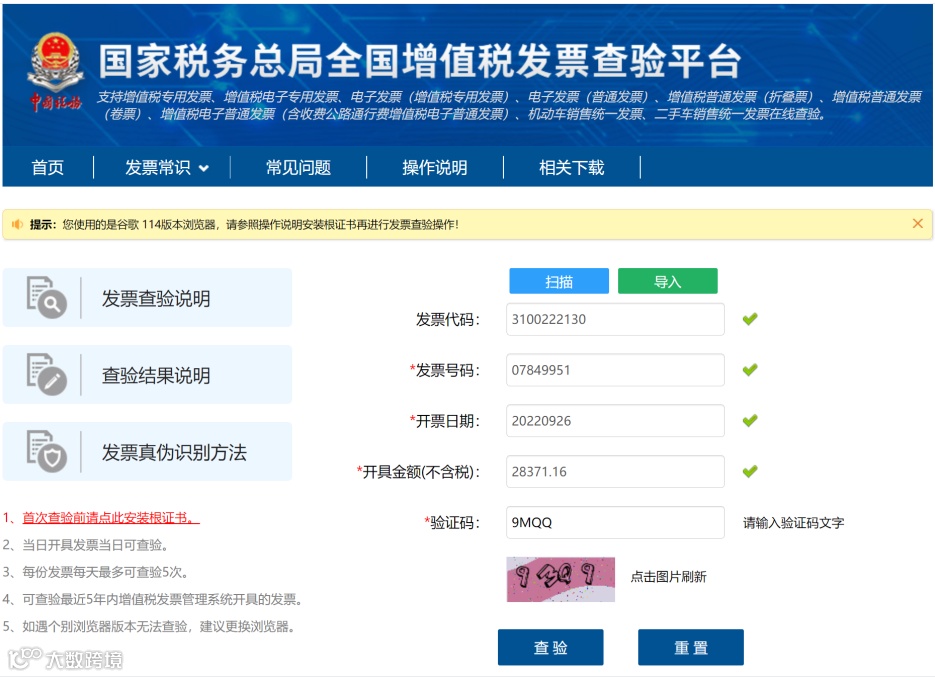Focus the 开具金额(不含税) input field
This screenshot has height=677, width=935.
(x=615, y=471)
